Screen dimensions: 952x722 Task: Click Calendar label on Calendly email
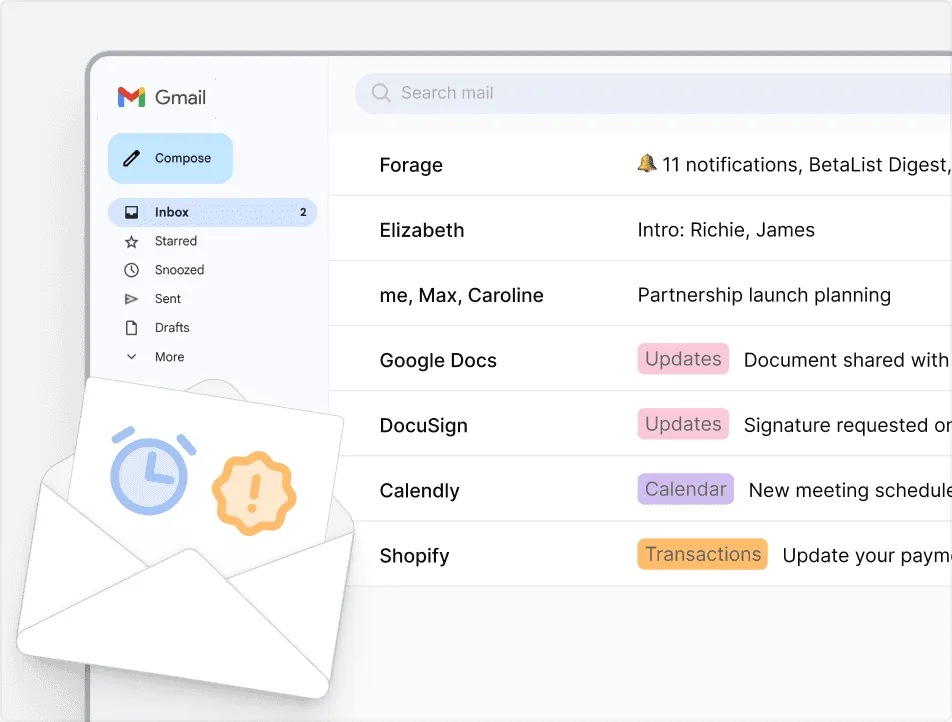[x=685, y=489]
